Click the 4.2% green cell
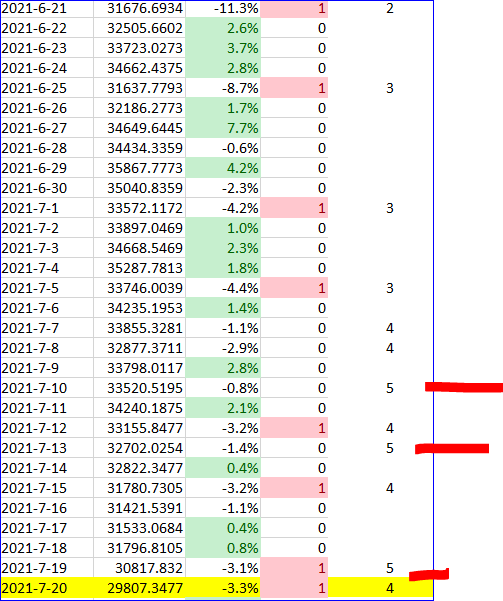This screenshot has width=503, height=601. [x=223, y=168]
